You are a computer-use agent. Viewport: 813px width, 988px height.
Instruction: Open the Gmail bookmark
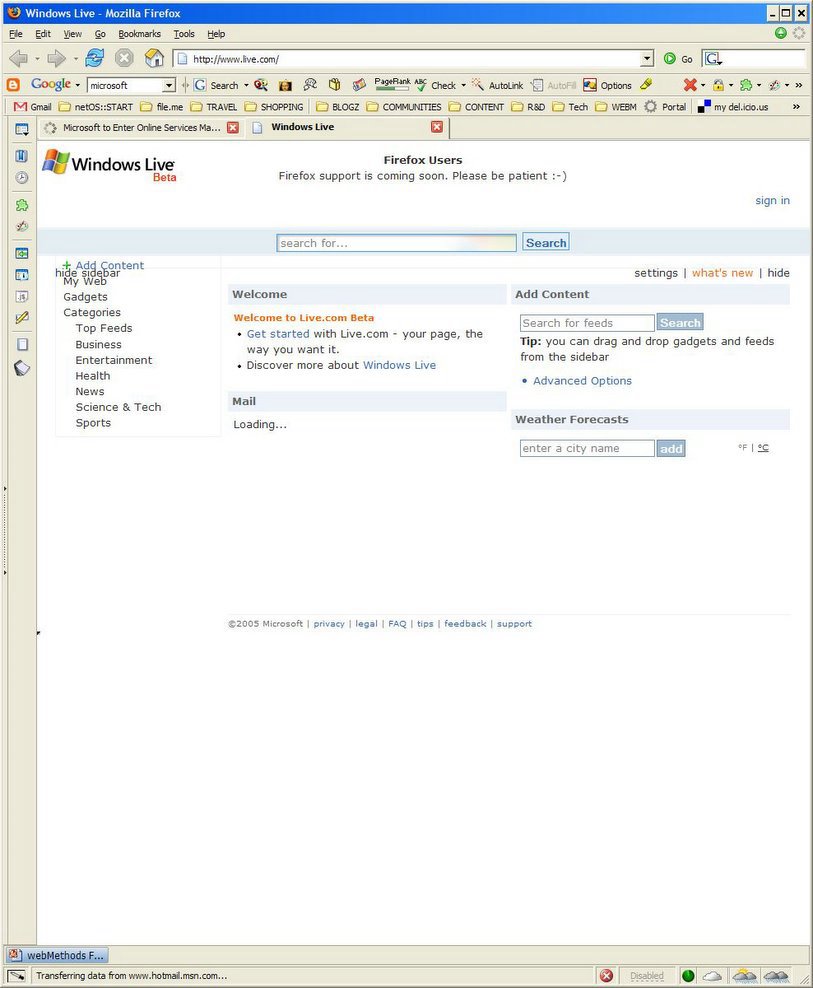[x=33, y=106]
